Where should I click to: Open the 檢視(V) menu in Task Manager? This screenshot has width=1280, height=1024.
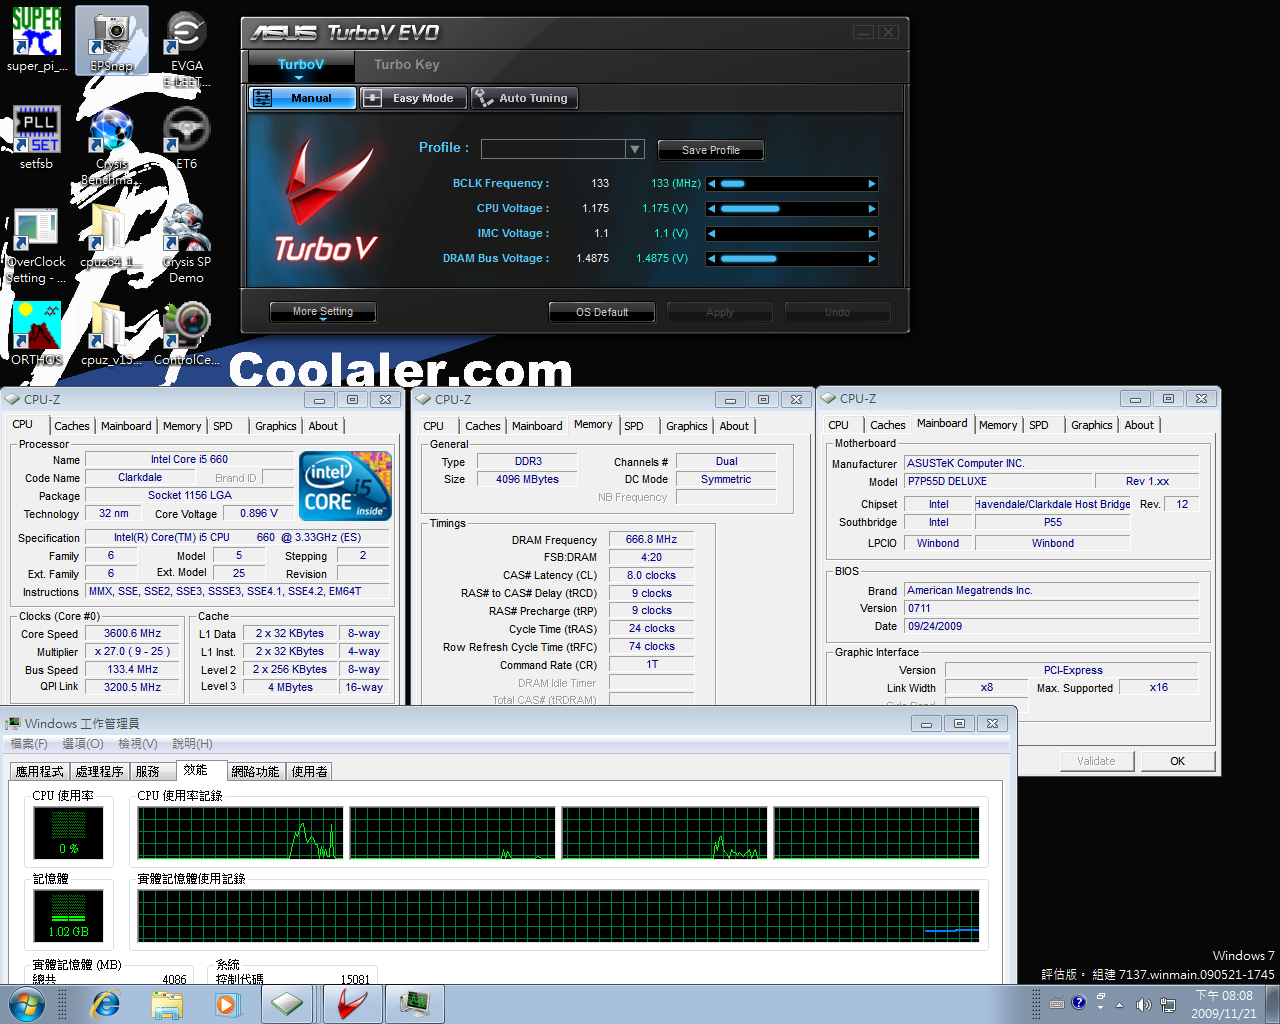click(138, 744)
